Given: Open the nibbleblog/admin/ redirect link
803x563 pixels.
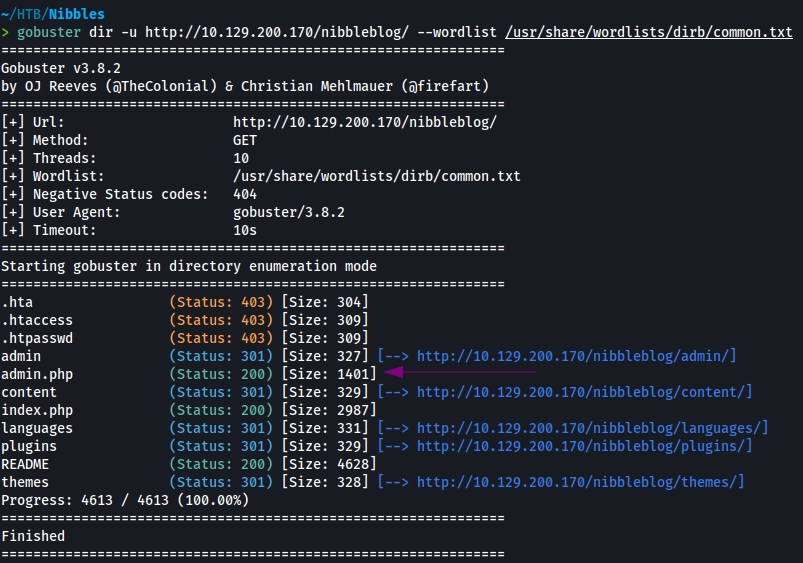Looking at the screenshot, I should point(576,356).
